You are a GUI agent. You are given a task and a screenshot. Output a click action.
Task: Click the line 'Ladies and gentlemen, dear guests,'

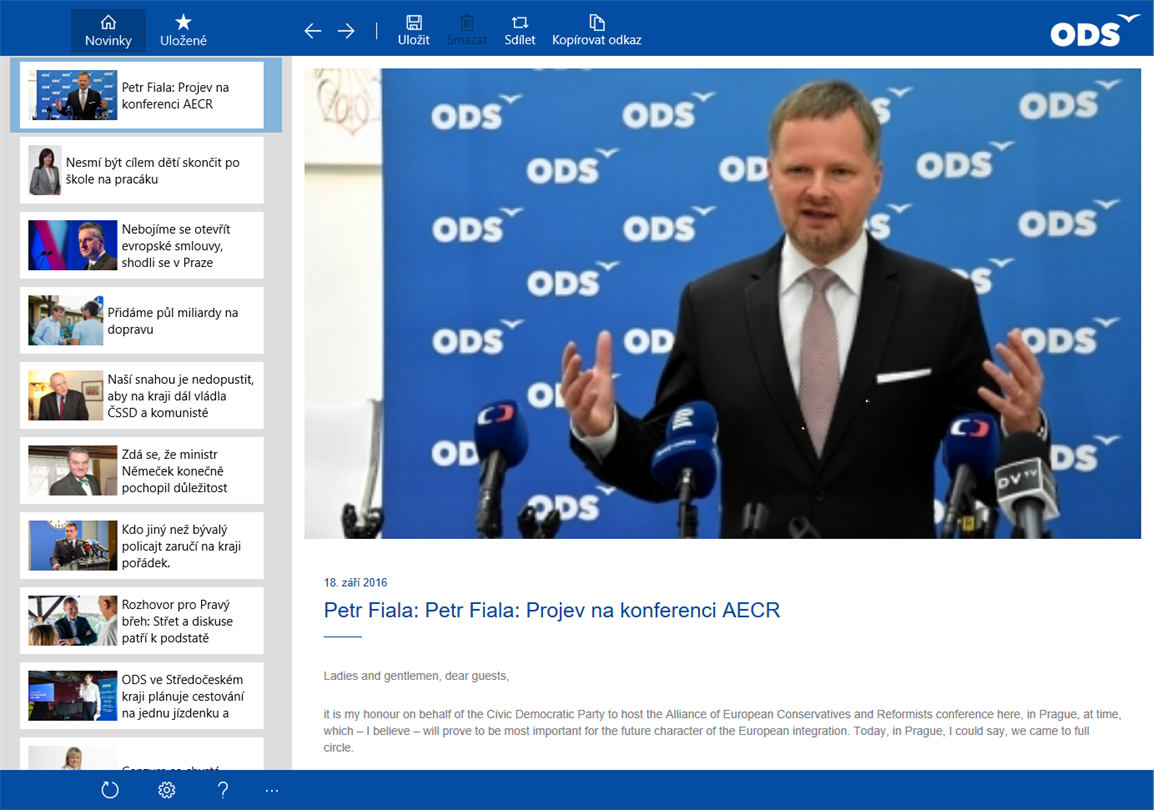point(417,676)
